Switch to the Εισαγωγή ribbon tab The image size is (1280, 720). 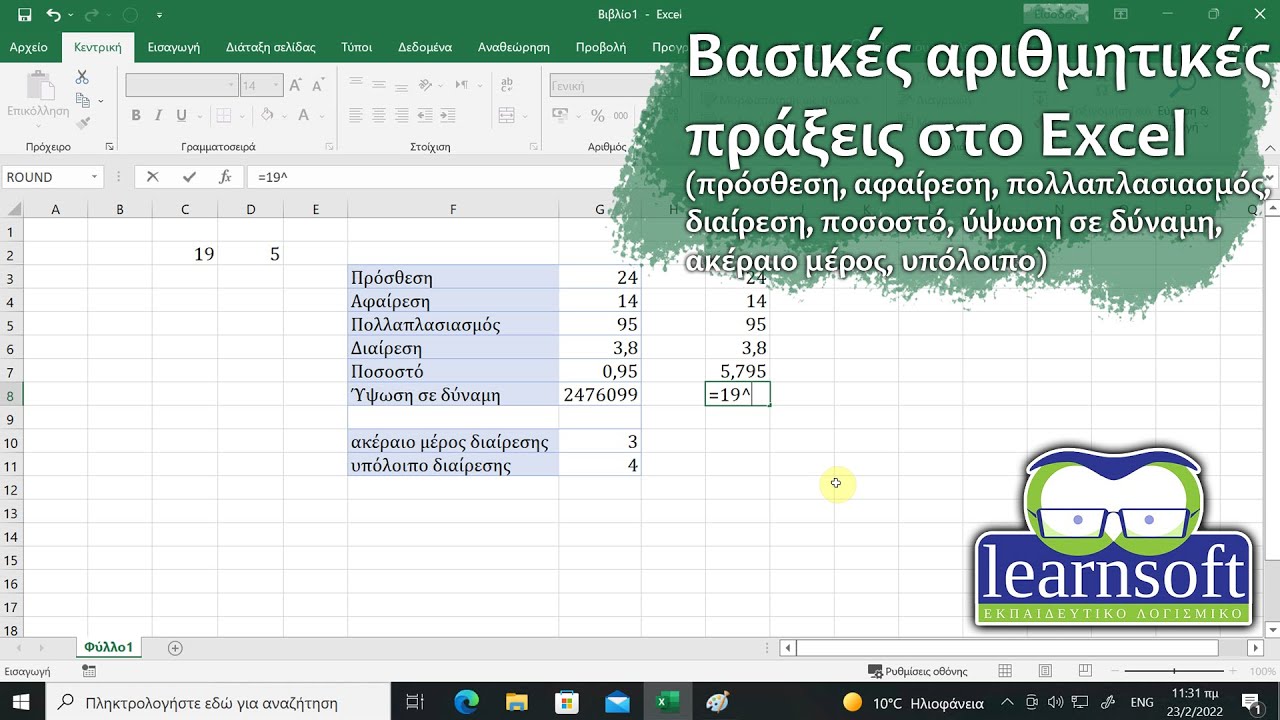coord(174,47)
